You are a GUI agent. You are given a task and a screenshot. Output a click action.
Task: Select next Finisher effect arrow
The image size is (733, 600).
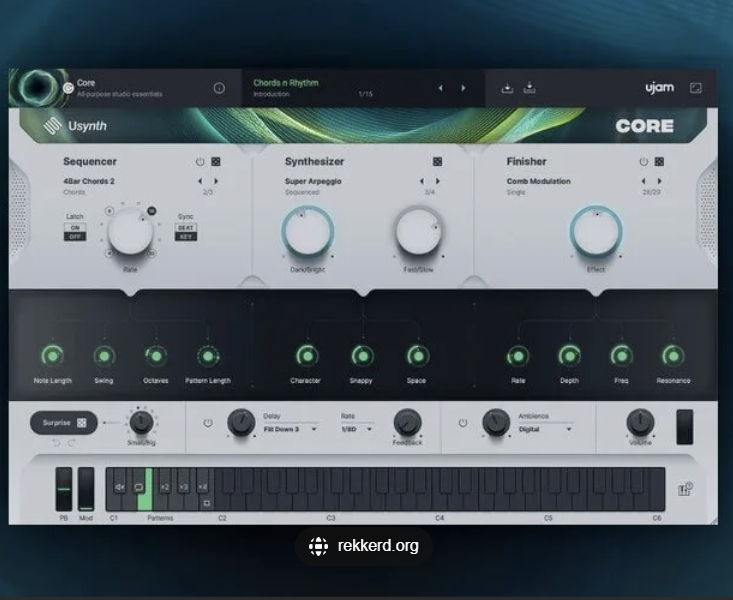(x=660, y=181)
